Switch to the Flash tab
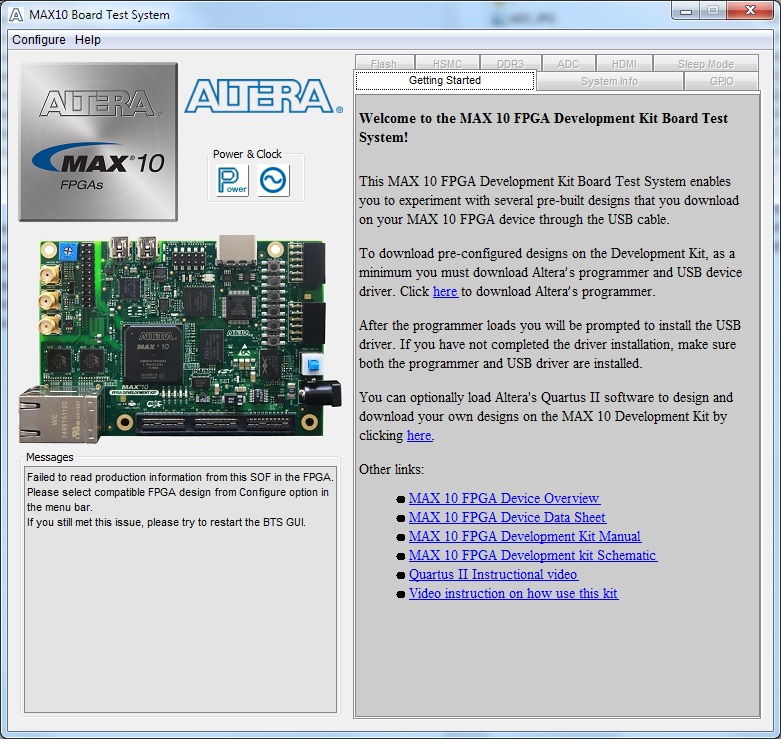781x739 pixels. tap(384, 64)
